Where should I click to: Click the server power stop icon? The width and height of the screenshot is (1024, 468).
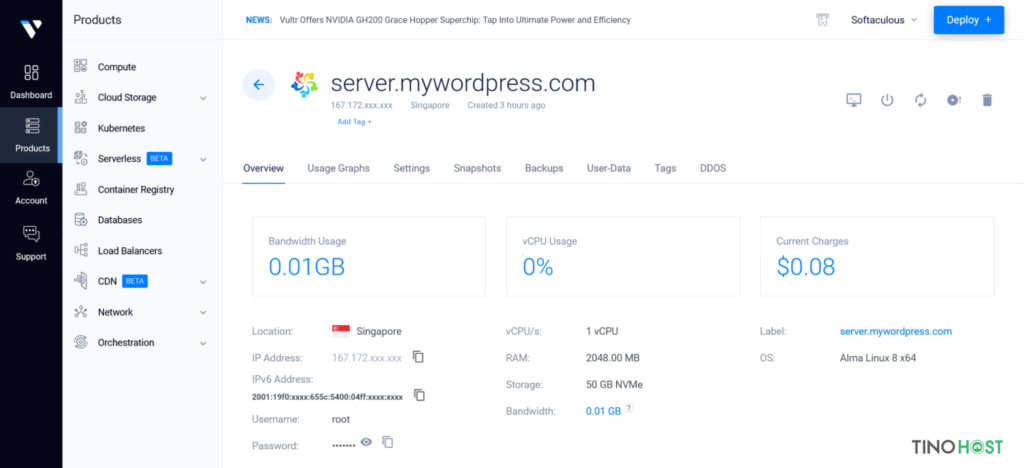[887, 100]
